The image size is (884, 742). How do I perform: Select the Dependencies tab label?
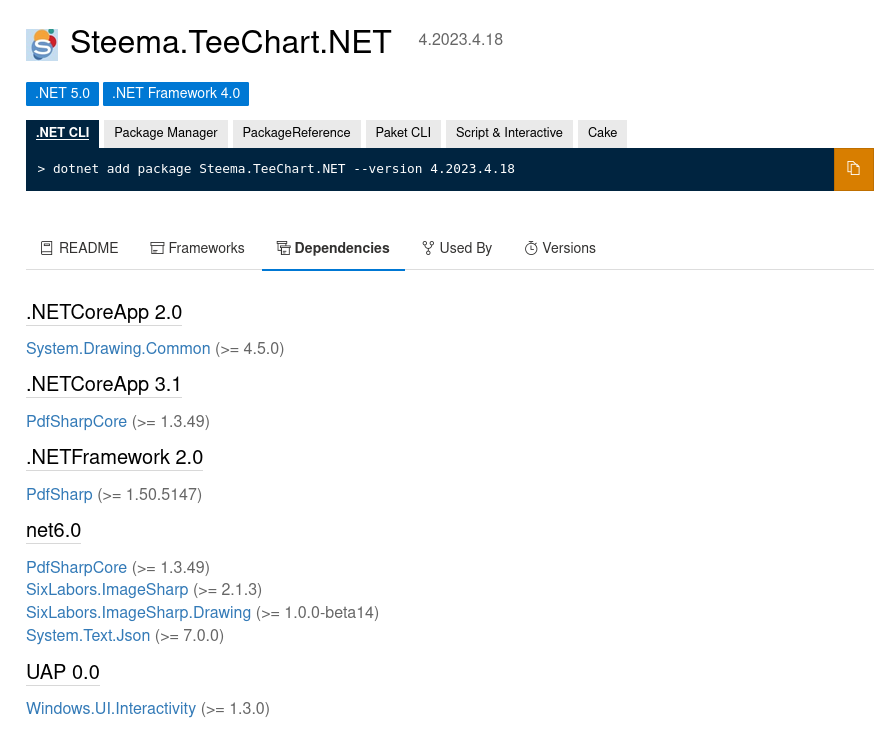(342, 249)
